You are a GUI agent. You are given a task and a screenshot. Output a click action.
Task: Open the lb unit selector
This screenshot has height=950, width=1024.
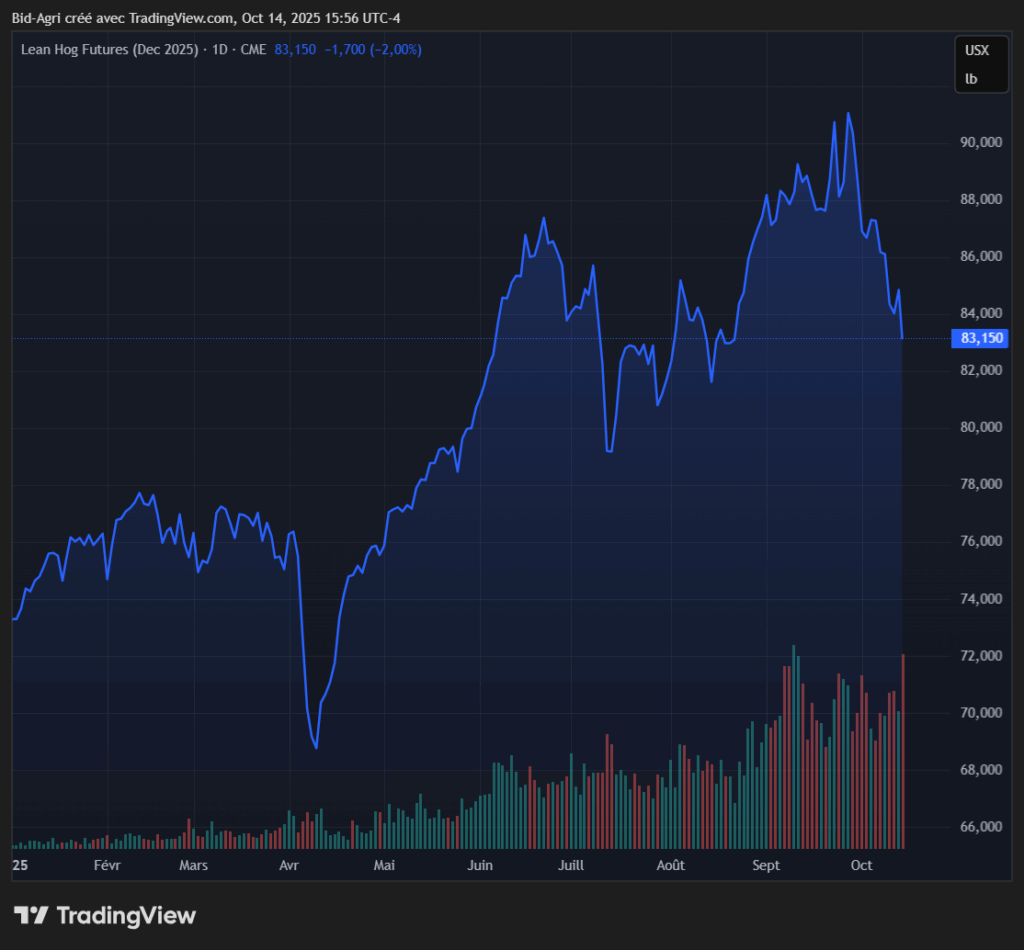point(971,79)
